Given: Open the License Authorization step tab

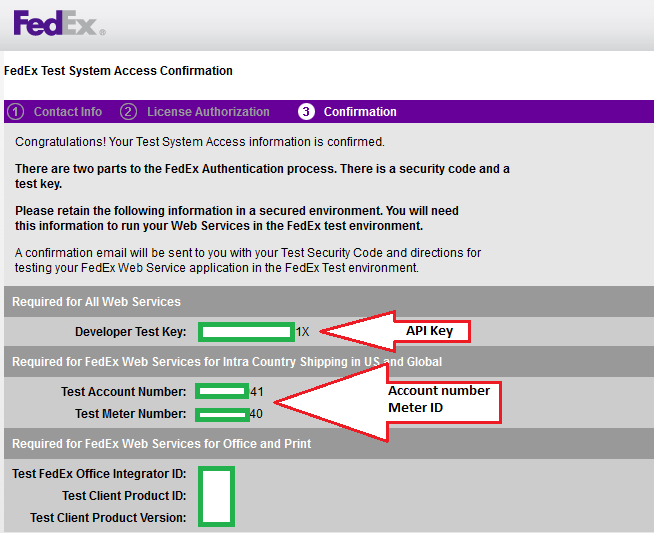Looking at the screenshot, I should coord(208,112).
